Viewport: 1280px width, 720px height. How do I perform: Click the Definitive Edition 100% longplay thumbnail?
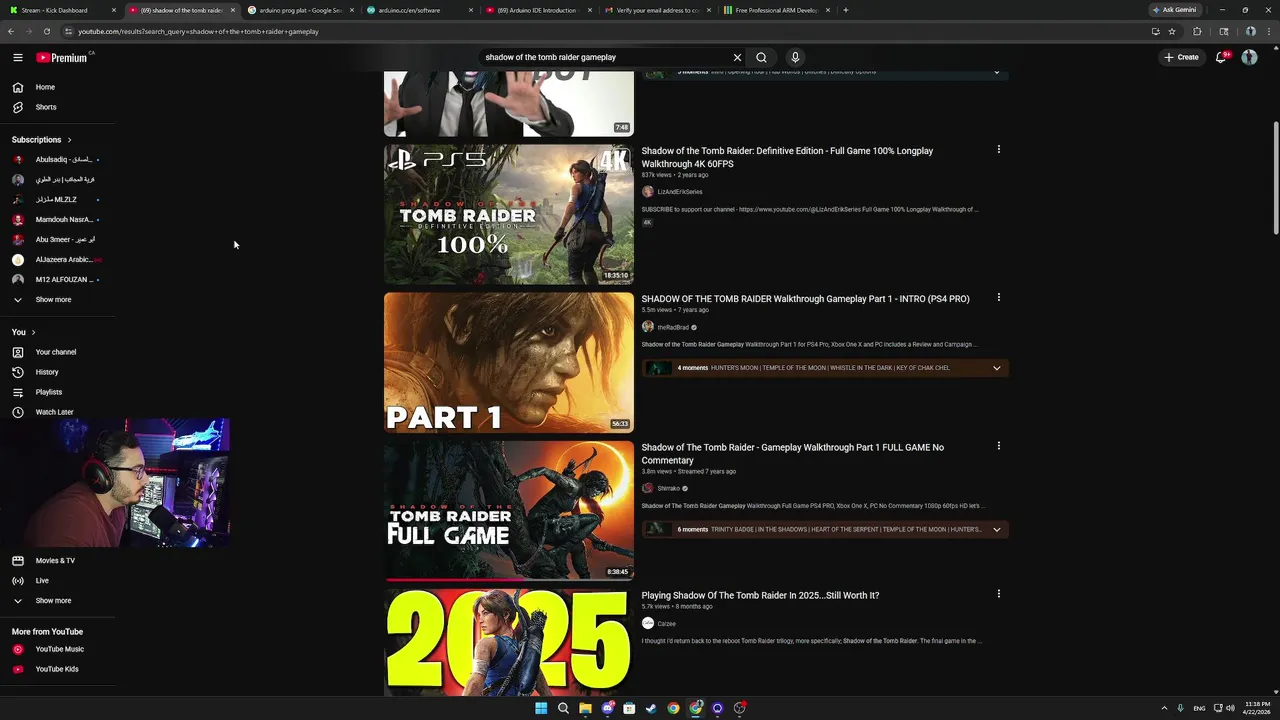[508, 214]
